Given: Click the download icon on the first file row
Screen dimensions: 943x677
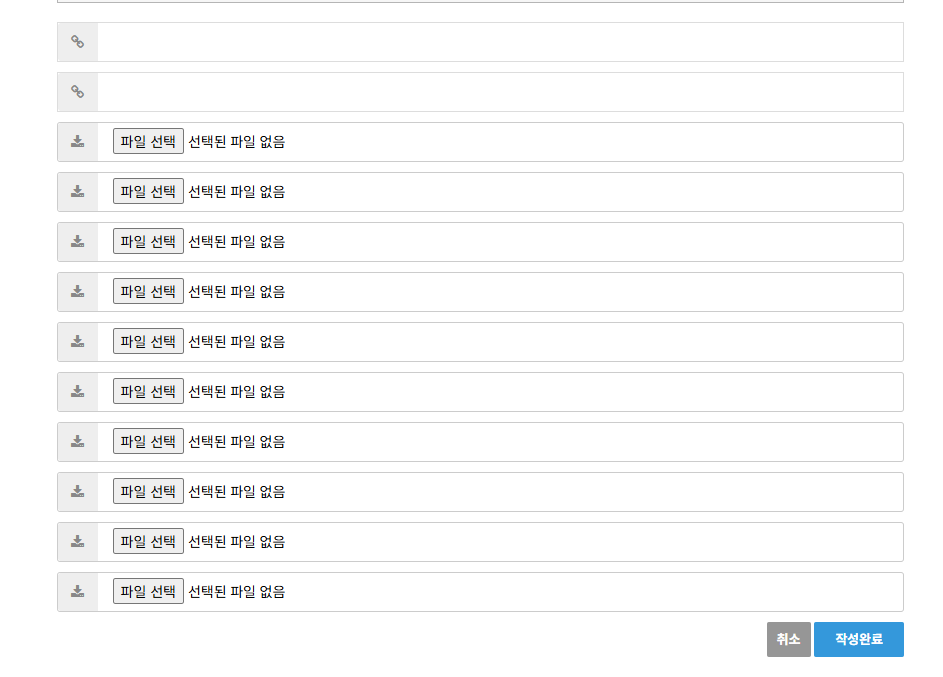Looking at the screenshot, I should [x=78, y=142].
